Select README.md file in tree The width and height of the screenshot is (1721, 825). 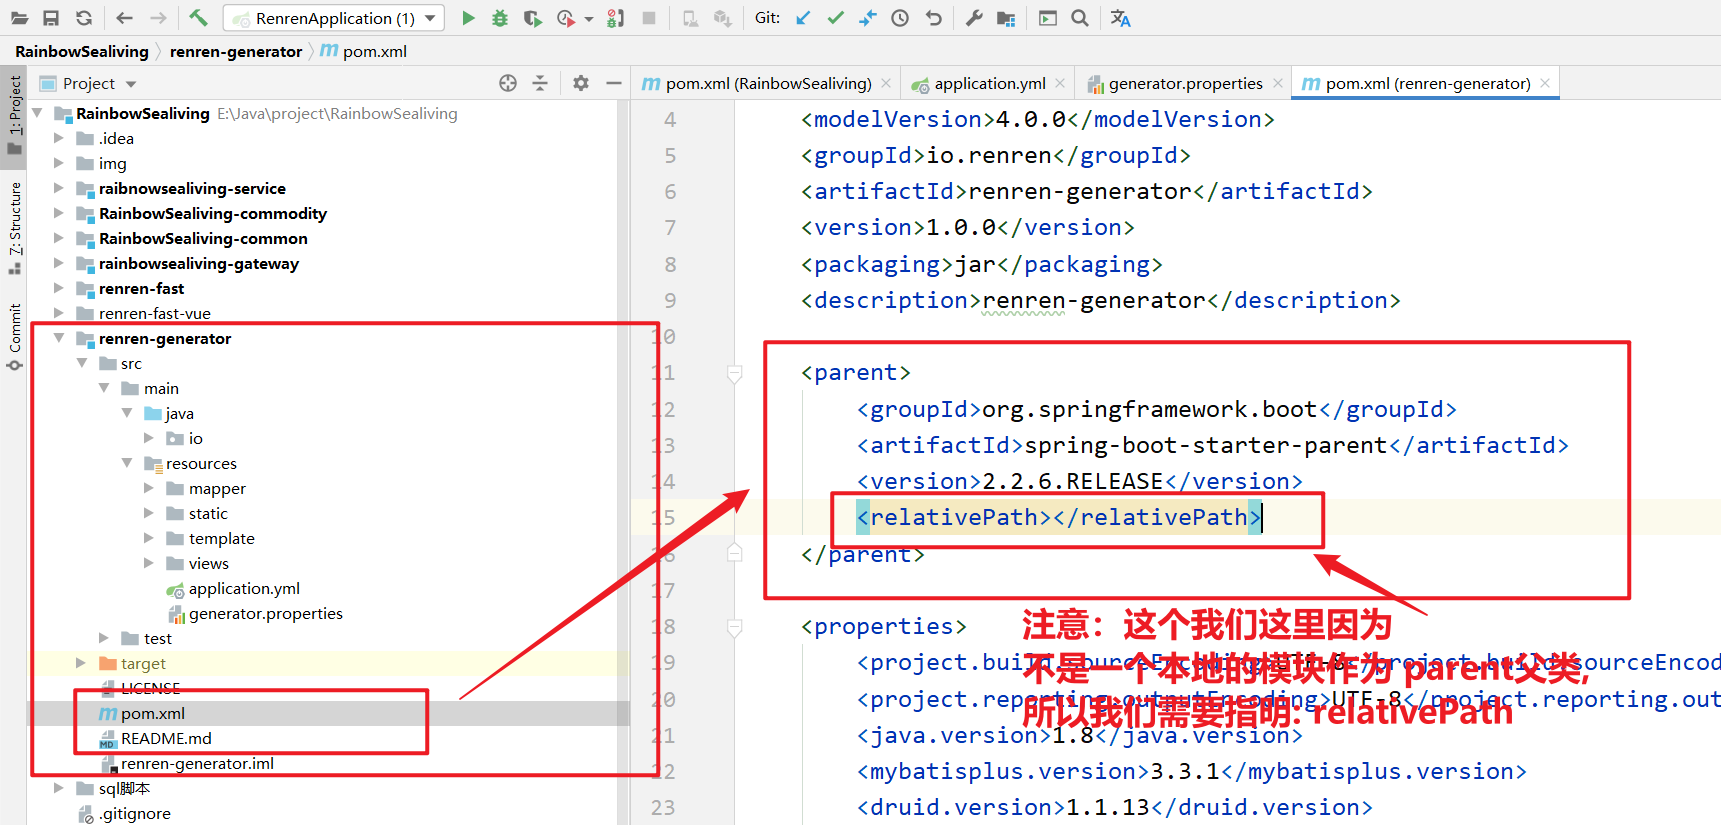click(166, 738)
